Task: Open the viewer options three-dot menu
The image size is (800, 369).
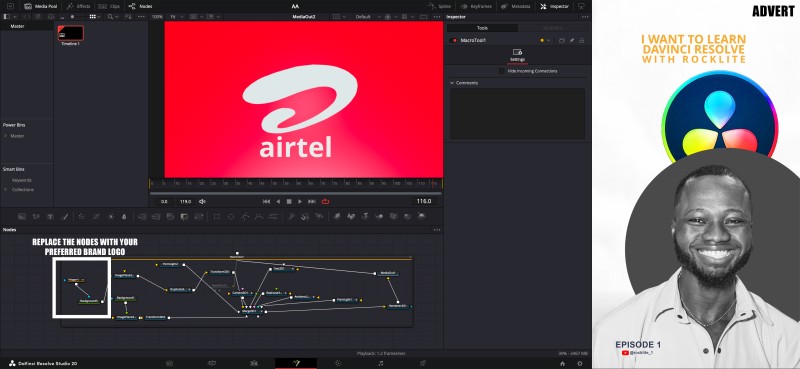Action: 437,17
